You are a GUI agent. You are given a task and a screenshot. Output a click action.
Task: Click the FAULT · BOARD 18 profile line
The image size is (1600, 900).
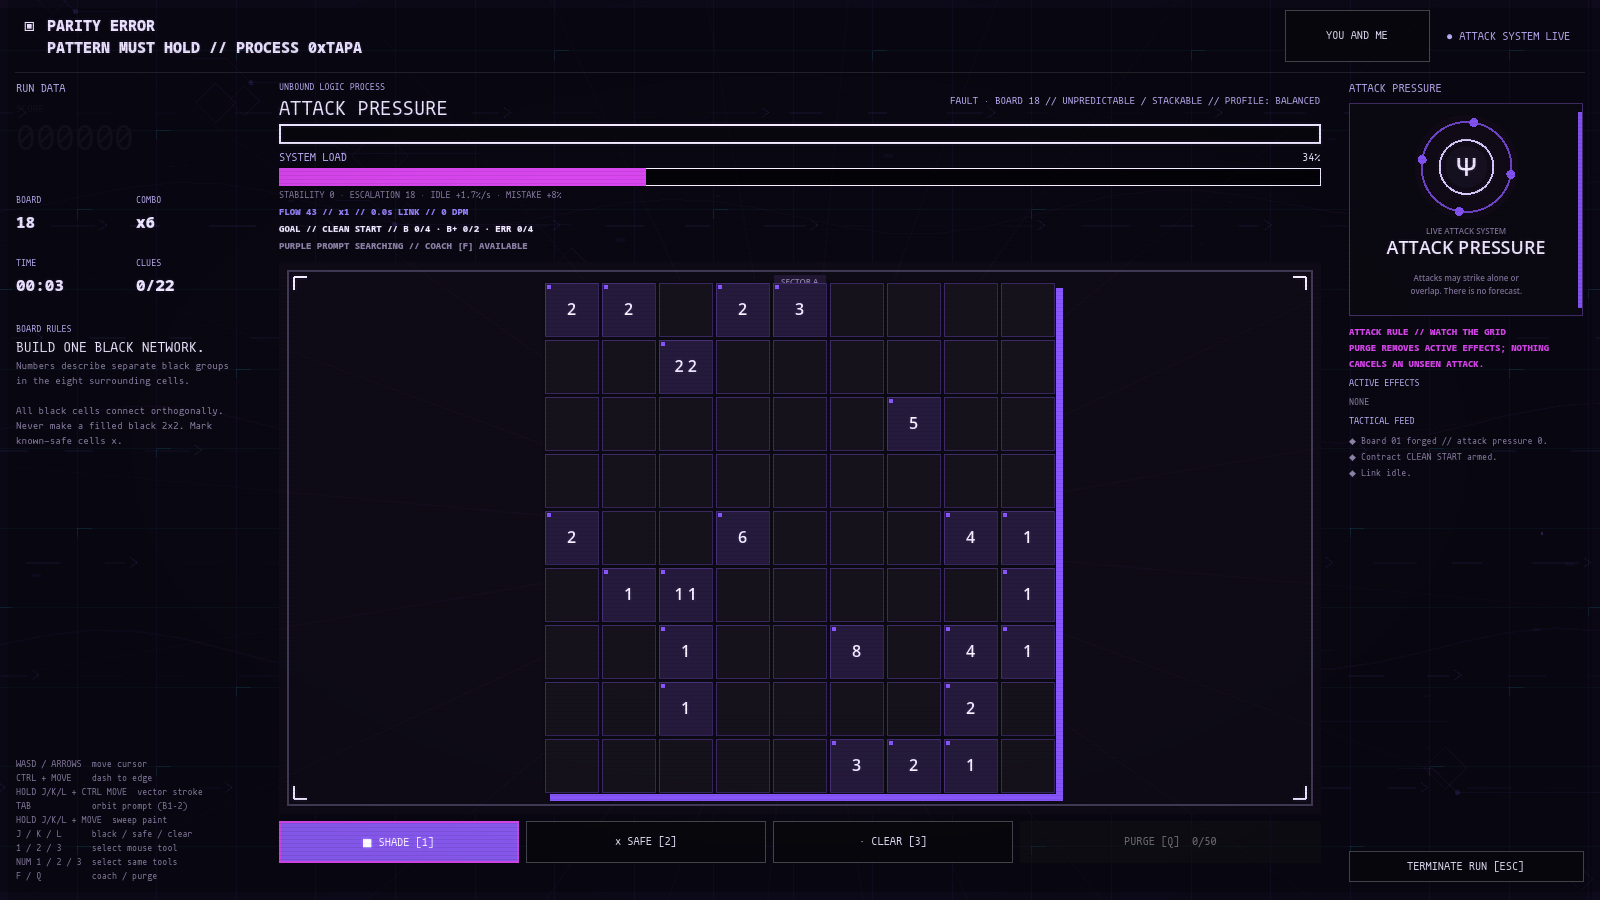click(x=1135, y=101)
